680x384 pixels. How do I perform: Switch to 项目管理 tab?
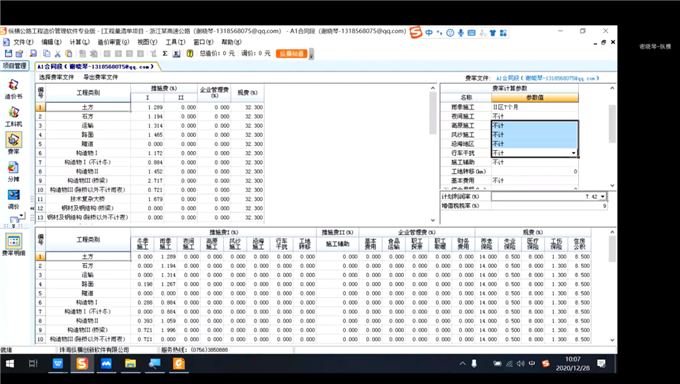[14, 66]
